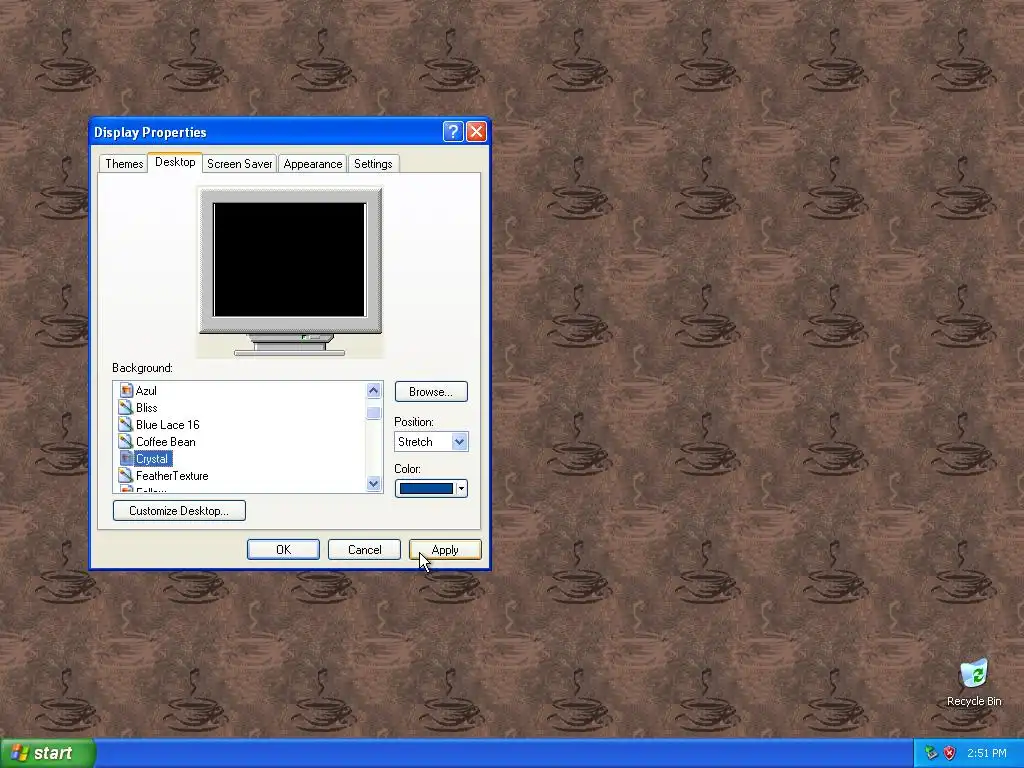Viewport: 1024px width, 768px height.
Task: Click background list scroll down arrow
Action: [374, 484]
